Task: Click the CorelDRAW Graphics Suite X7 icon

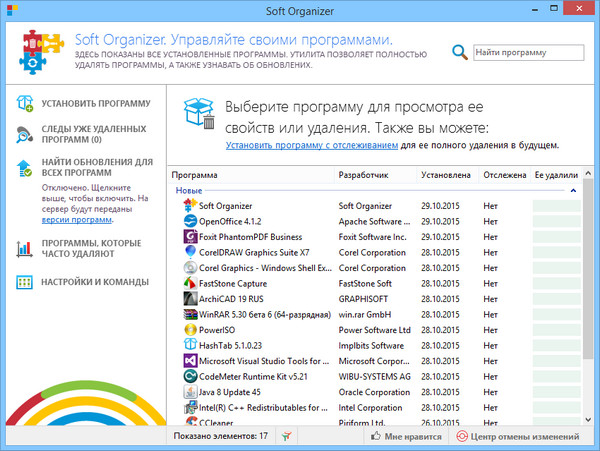Action: pyautogui.click(x=189, y=253)
